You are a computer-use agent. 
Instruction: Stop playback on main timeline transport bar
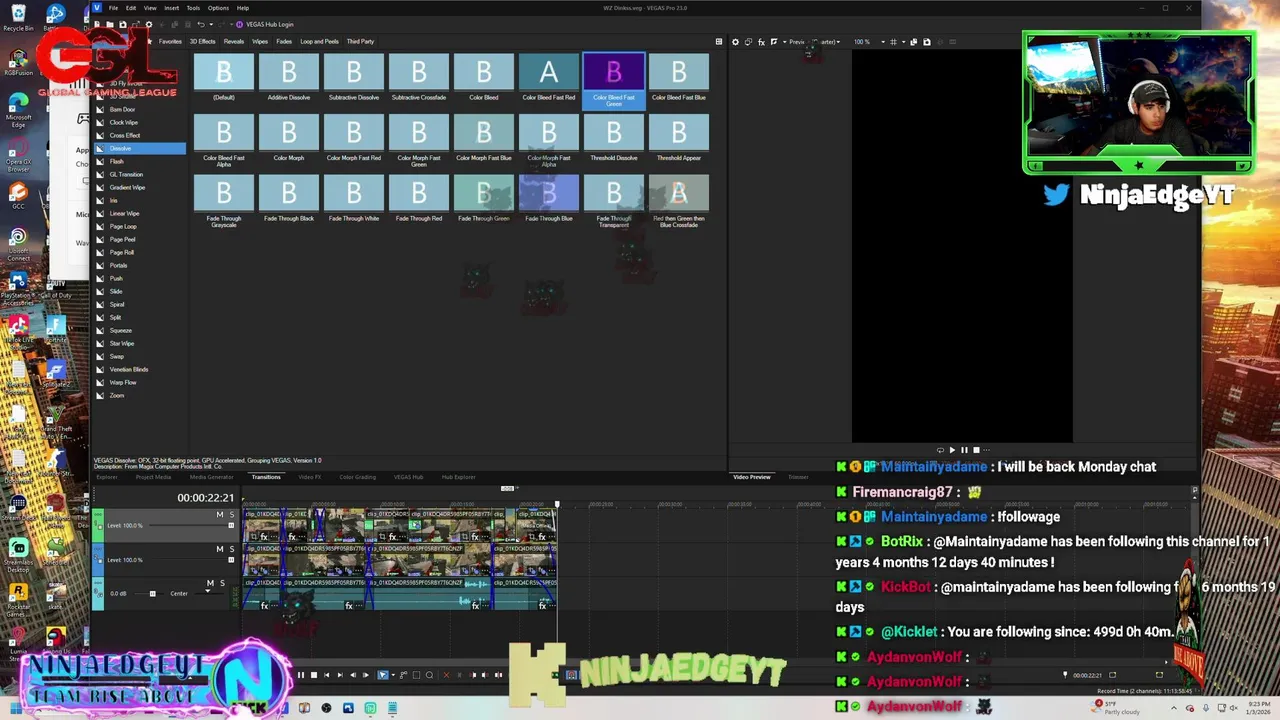[314, 675]
